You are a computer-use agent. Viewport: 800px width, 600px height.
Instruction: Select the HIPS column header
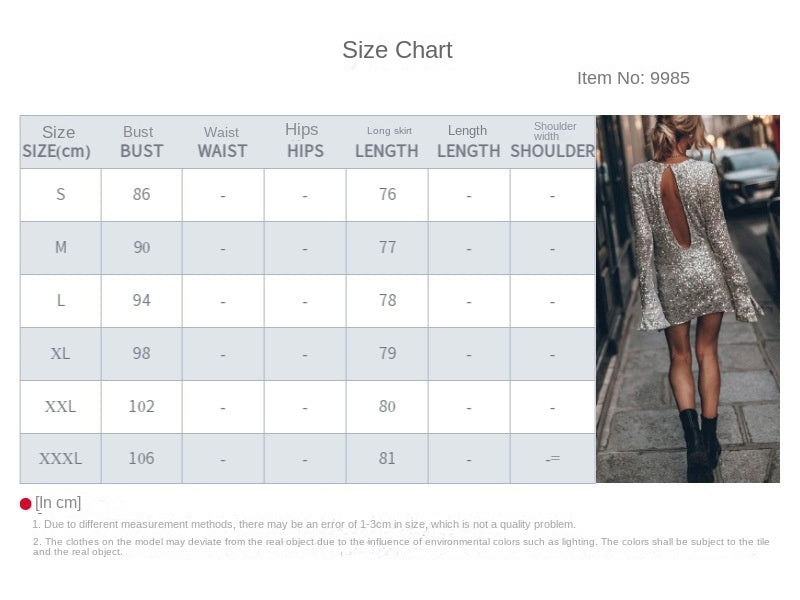pos(304,141)
